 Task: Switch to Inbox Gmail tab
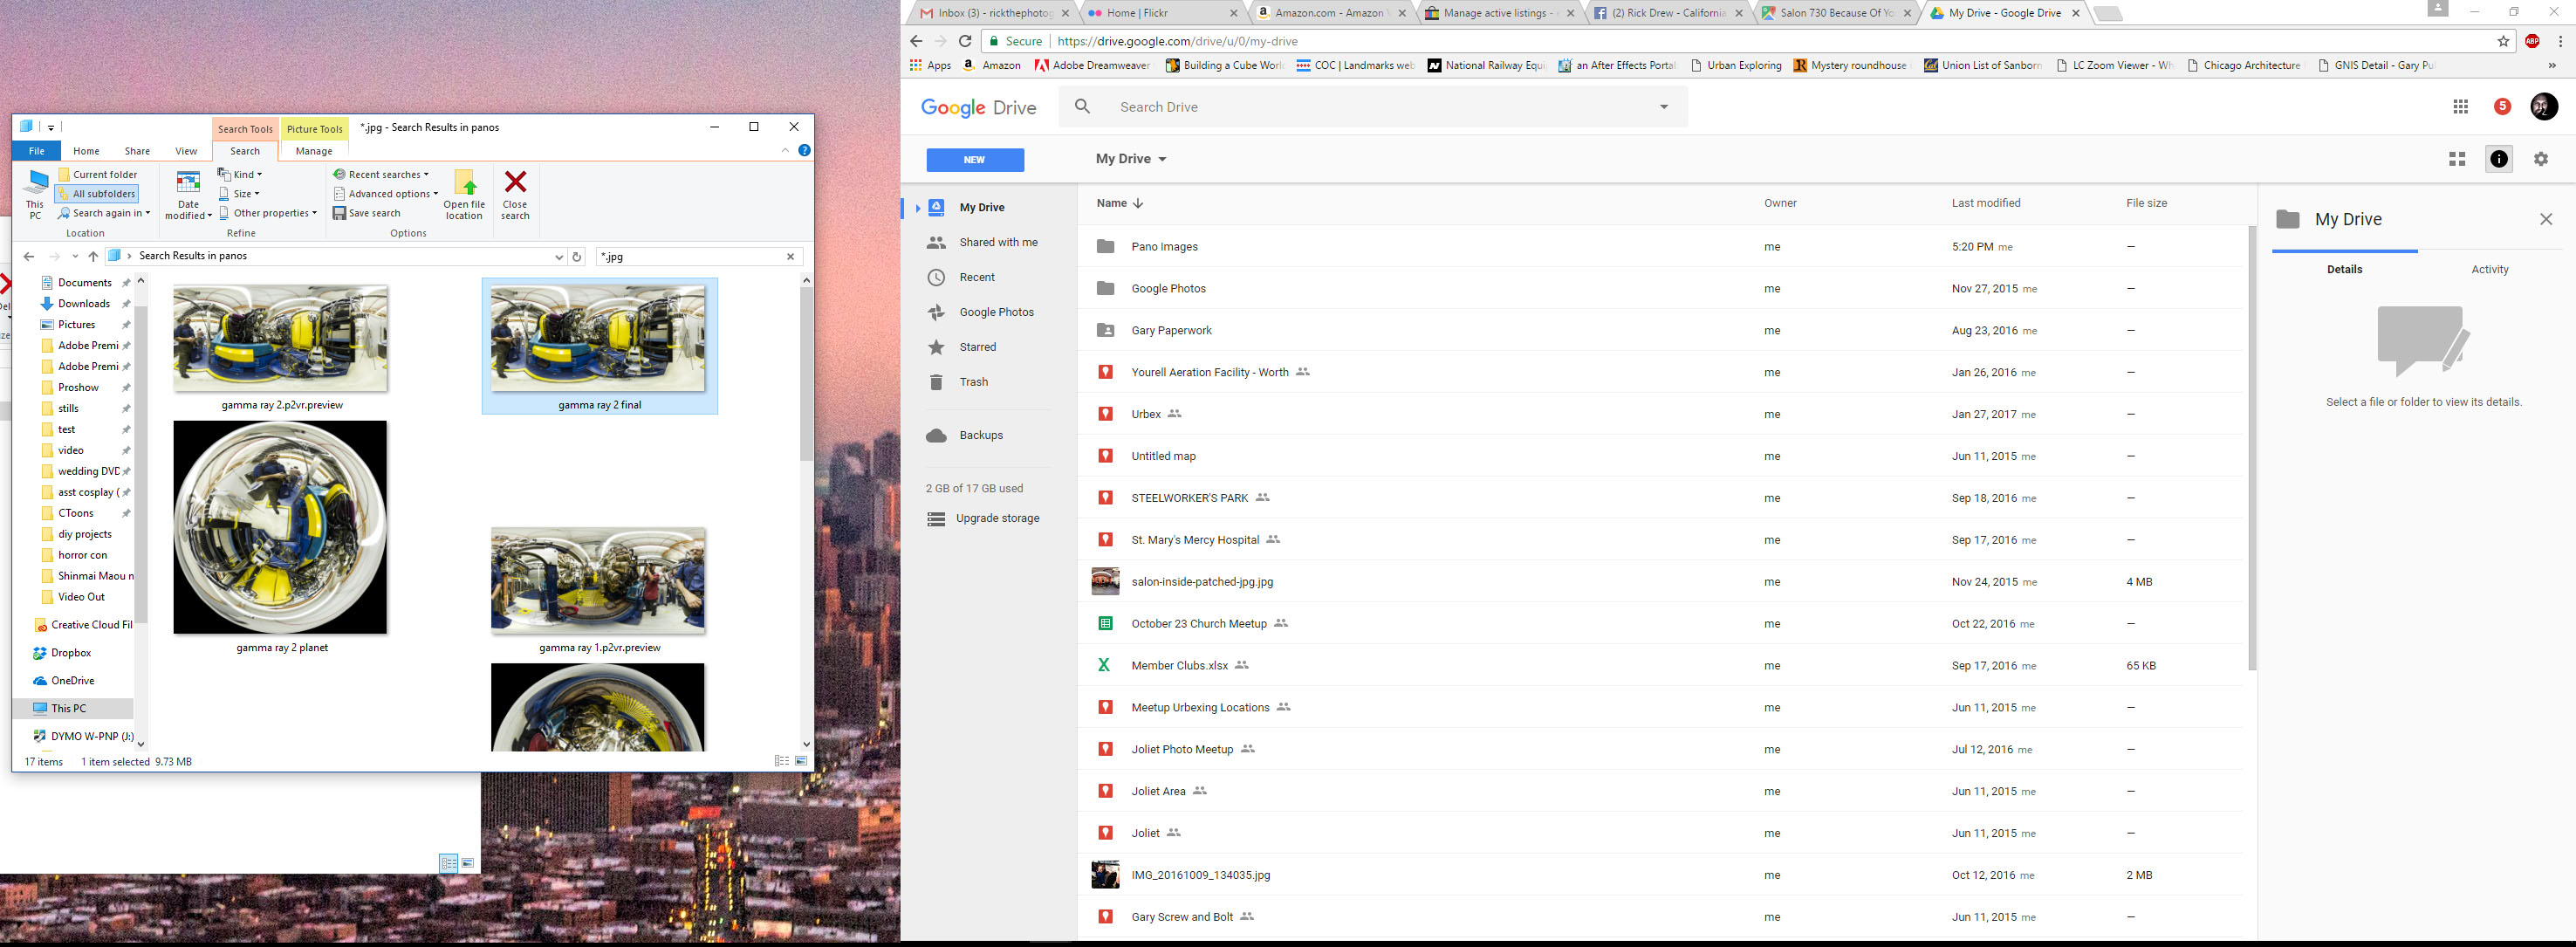pyautogui.click(x=993, y=13)
